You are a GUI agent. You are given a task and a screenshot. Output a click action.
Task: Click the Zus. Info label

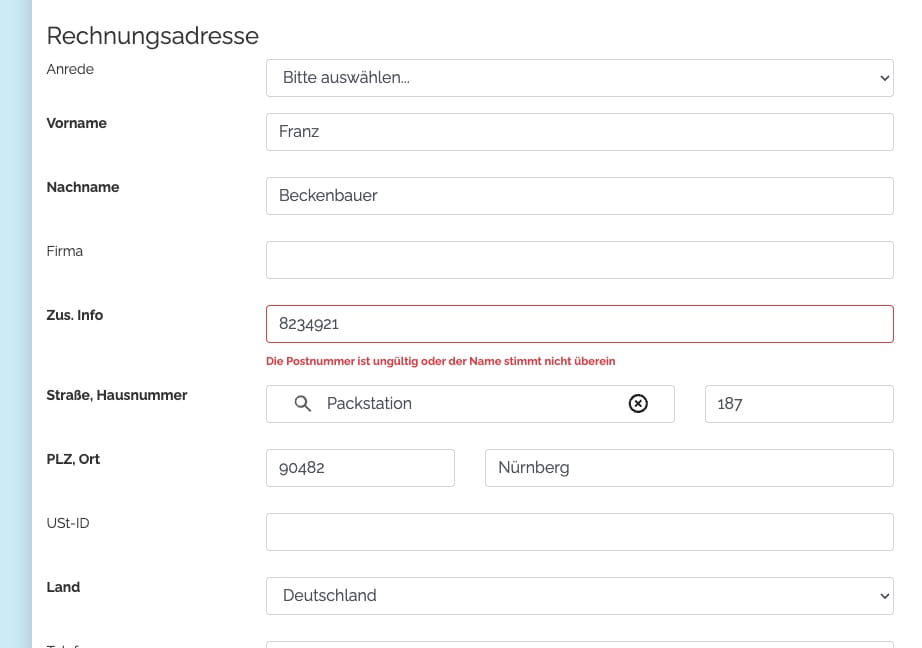click(75, 315)
